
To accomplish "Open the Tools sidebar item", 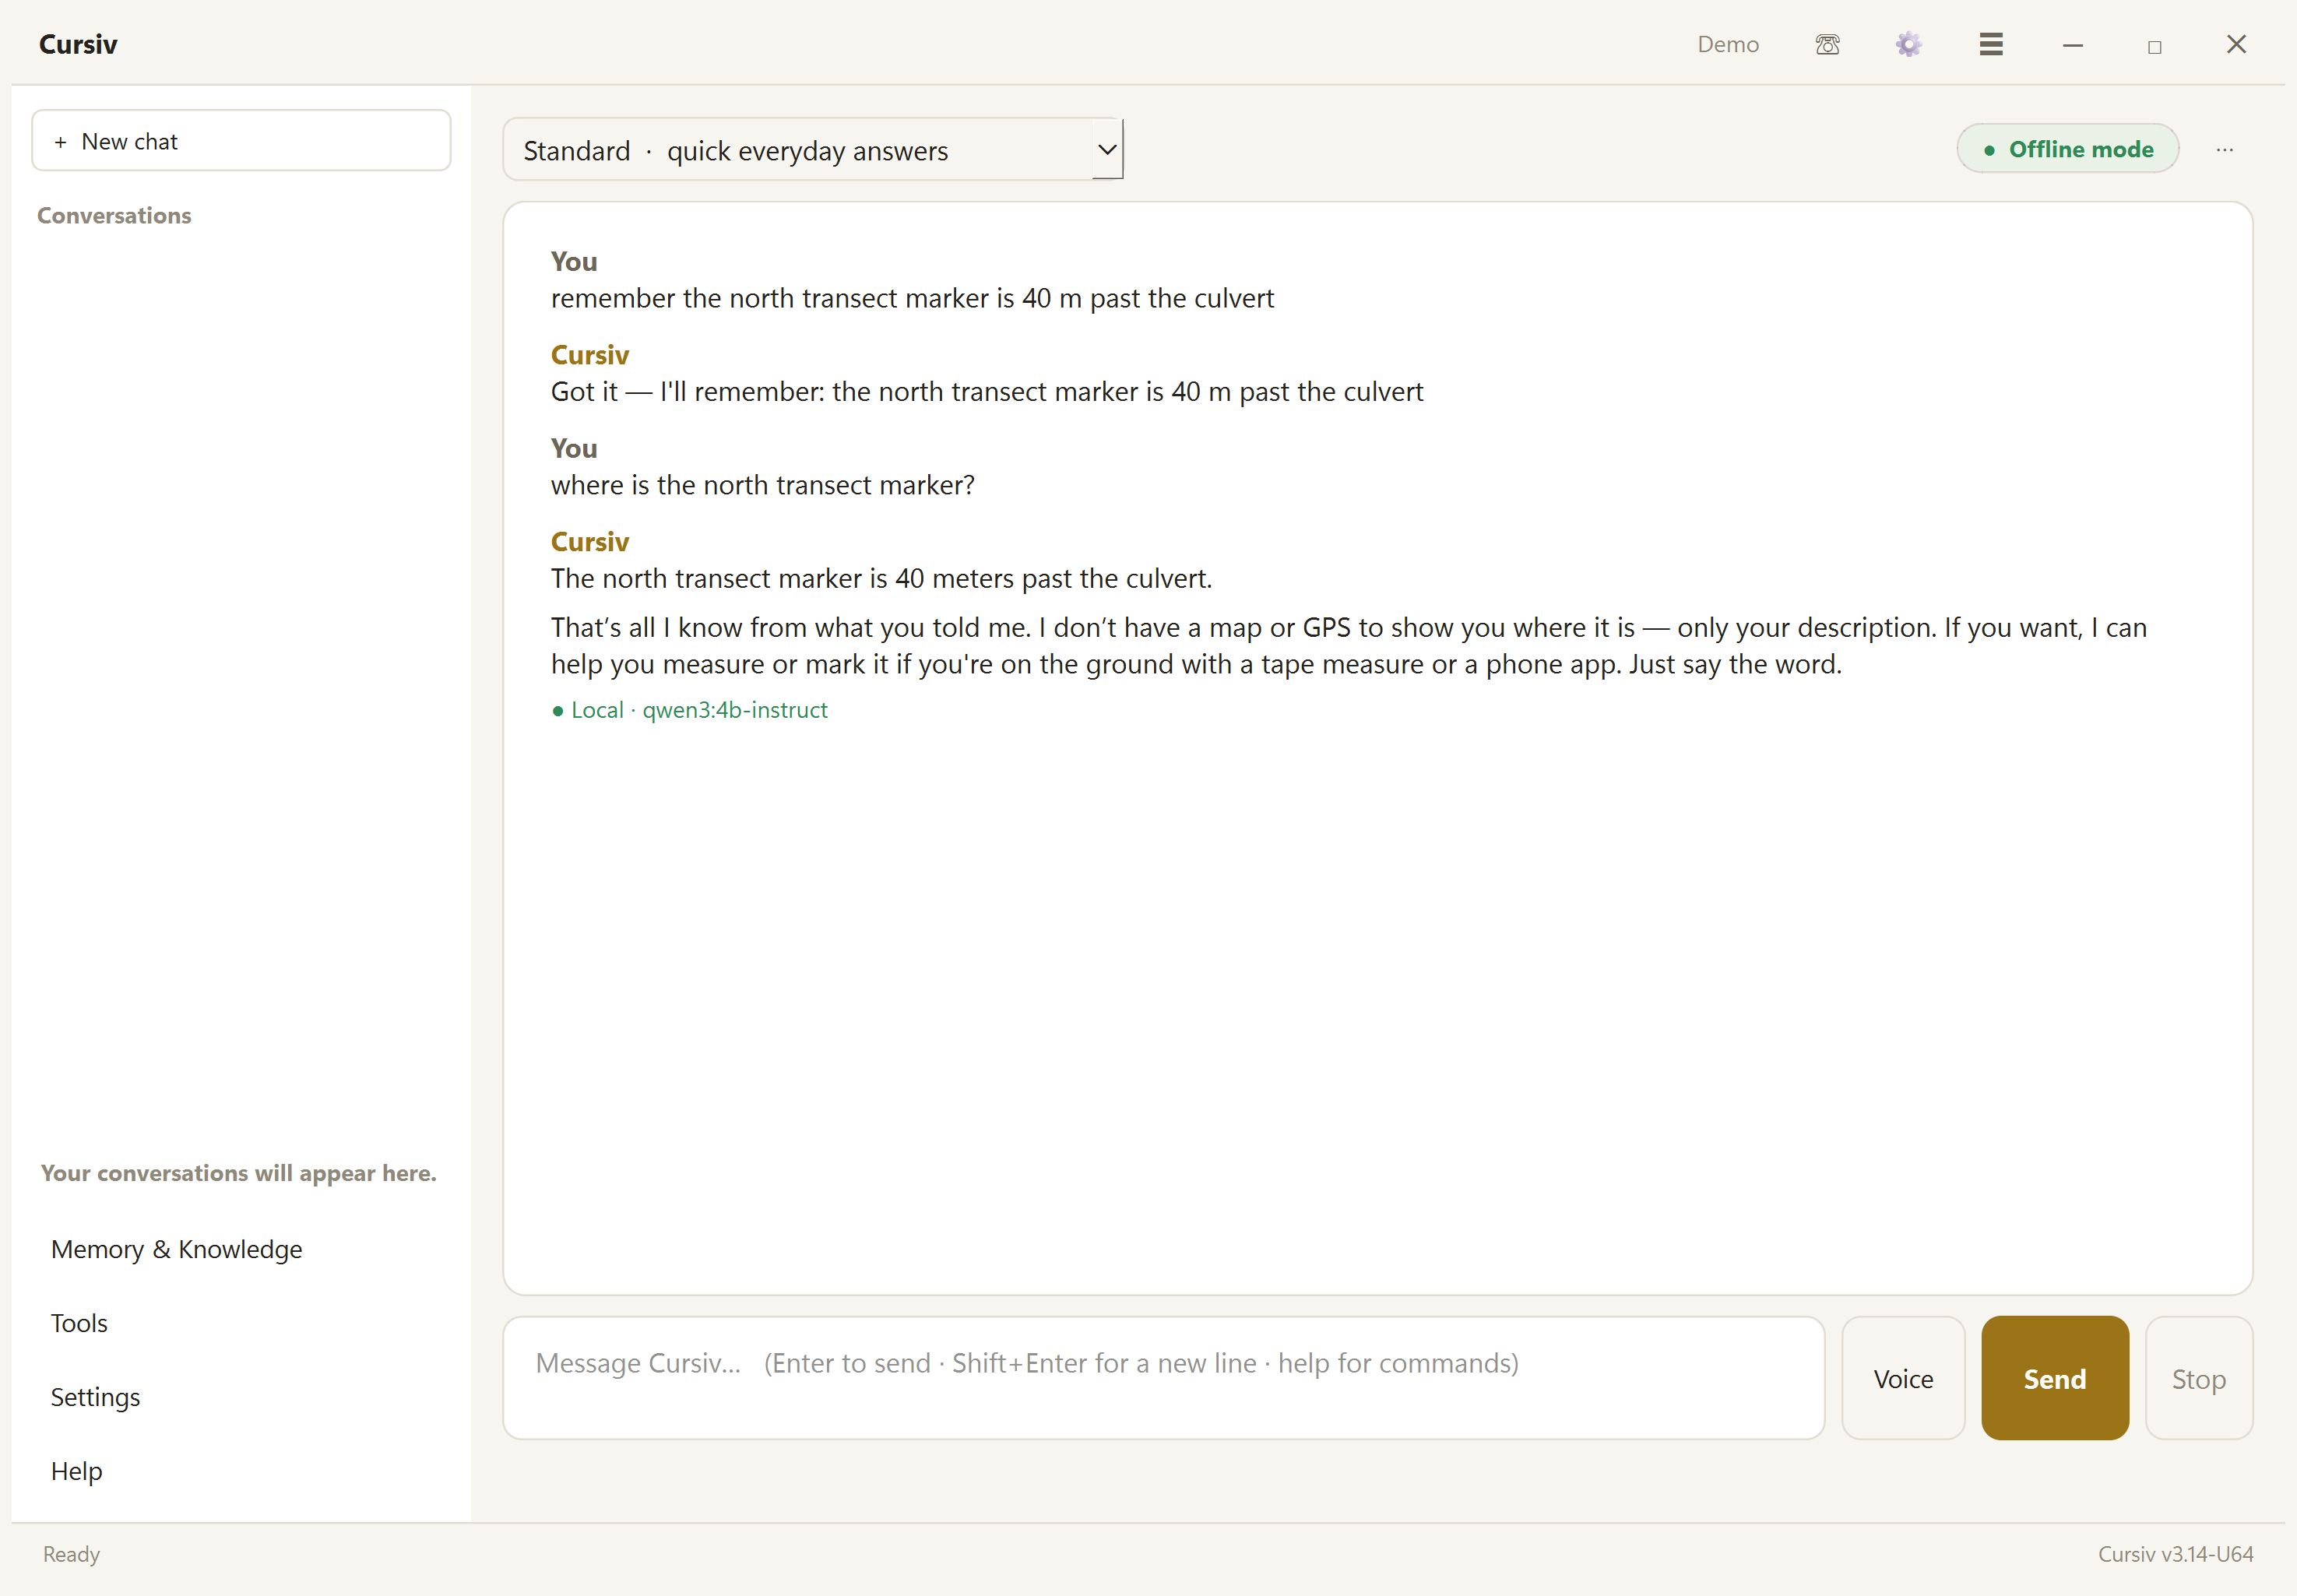I will [x=79, y=1323].
